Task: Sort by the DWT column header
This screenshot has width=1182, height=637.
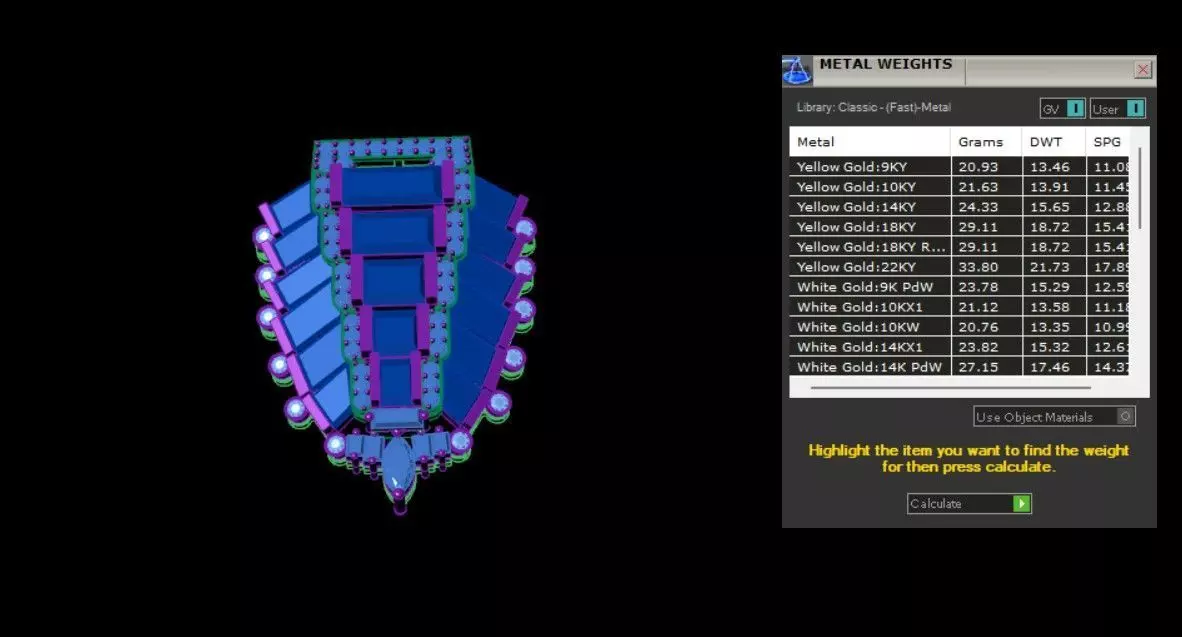Action: [1053, 142]
